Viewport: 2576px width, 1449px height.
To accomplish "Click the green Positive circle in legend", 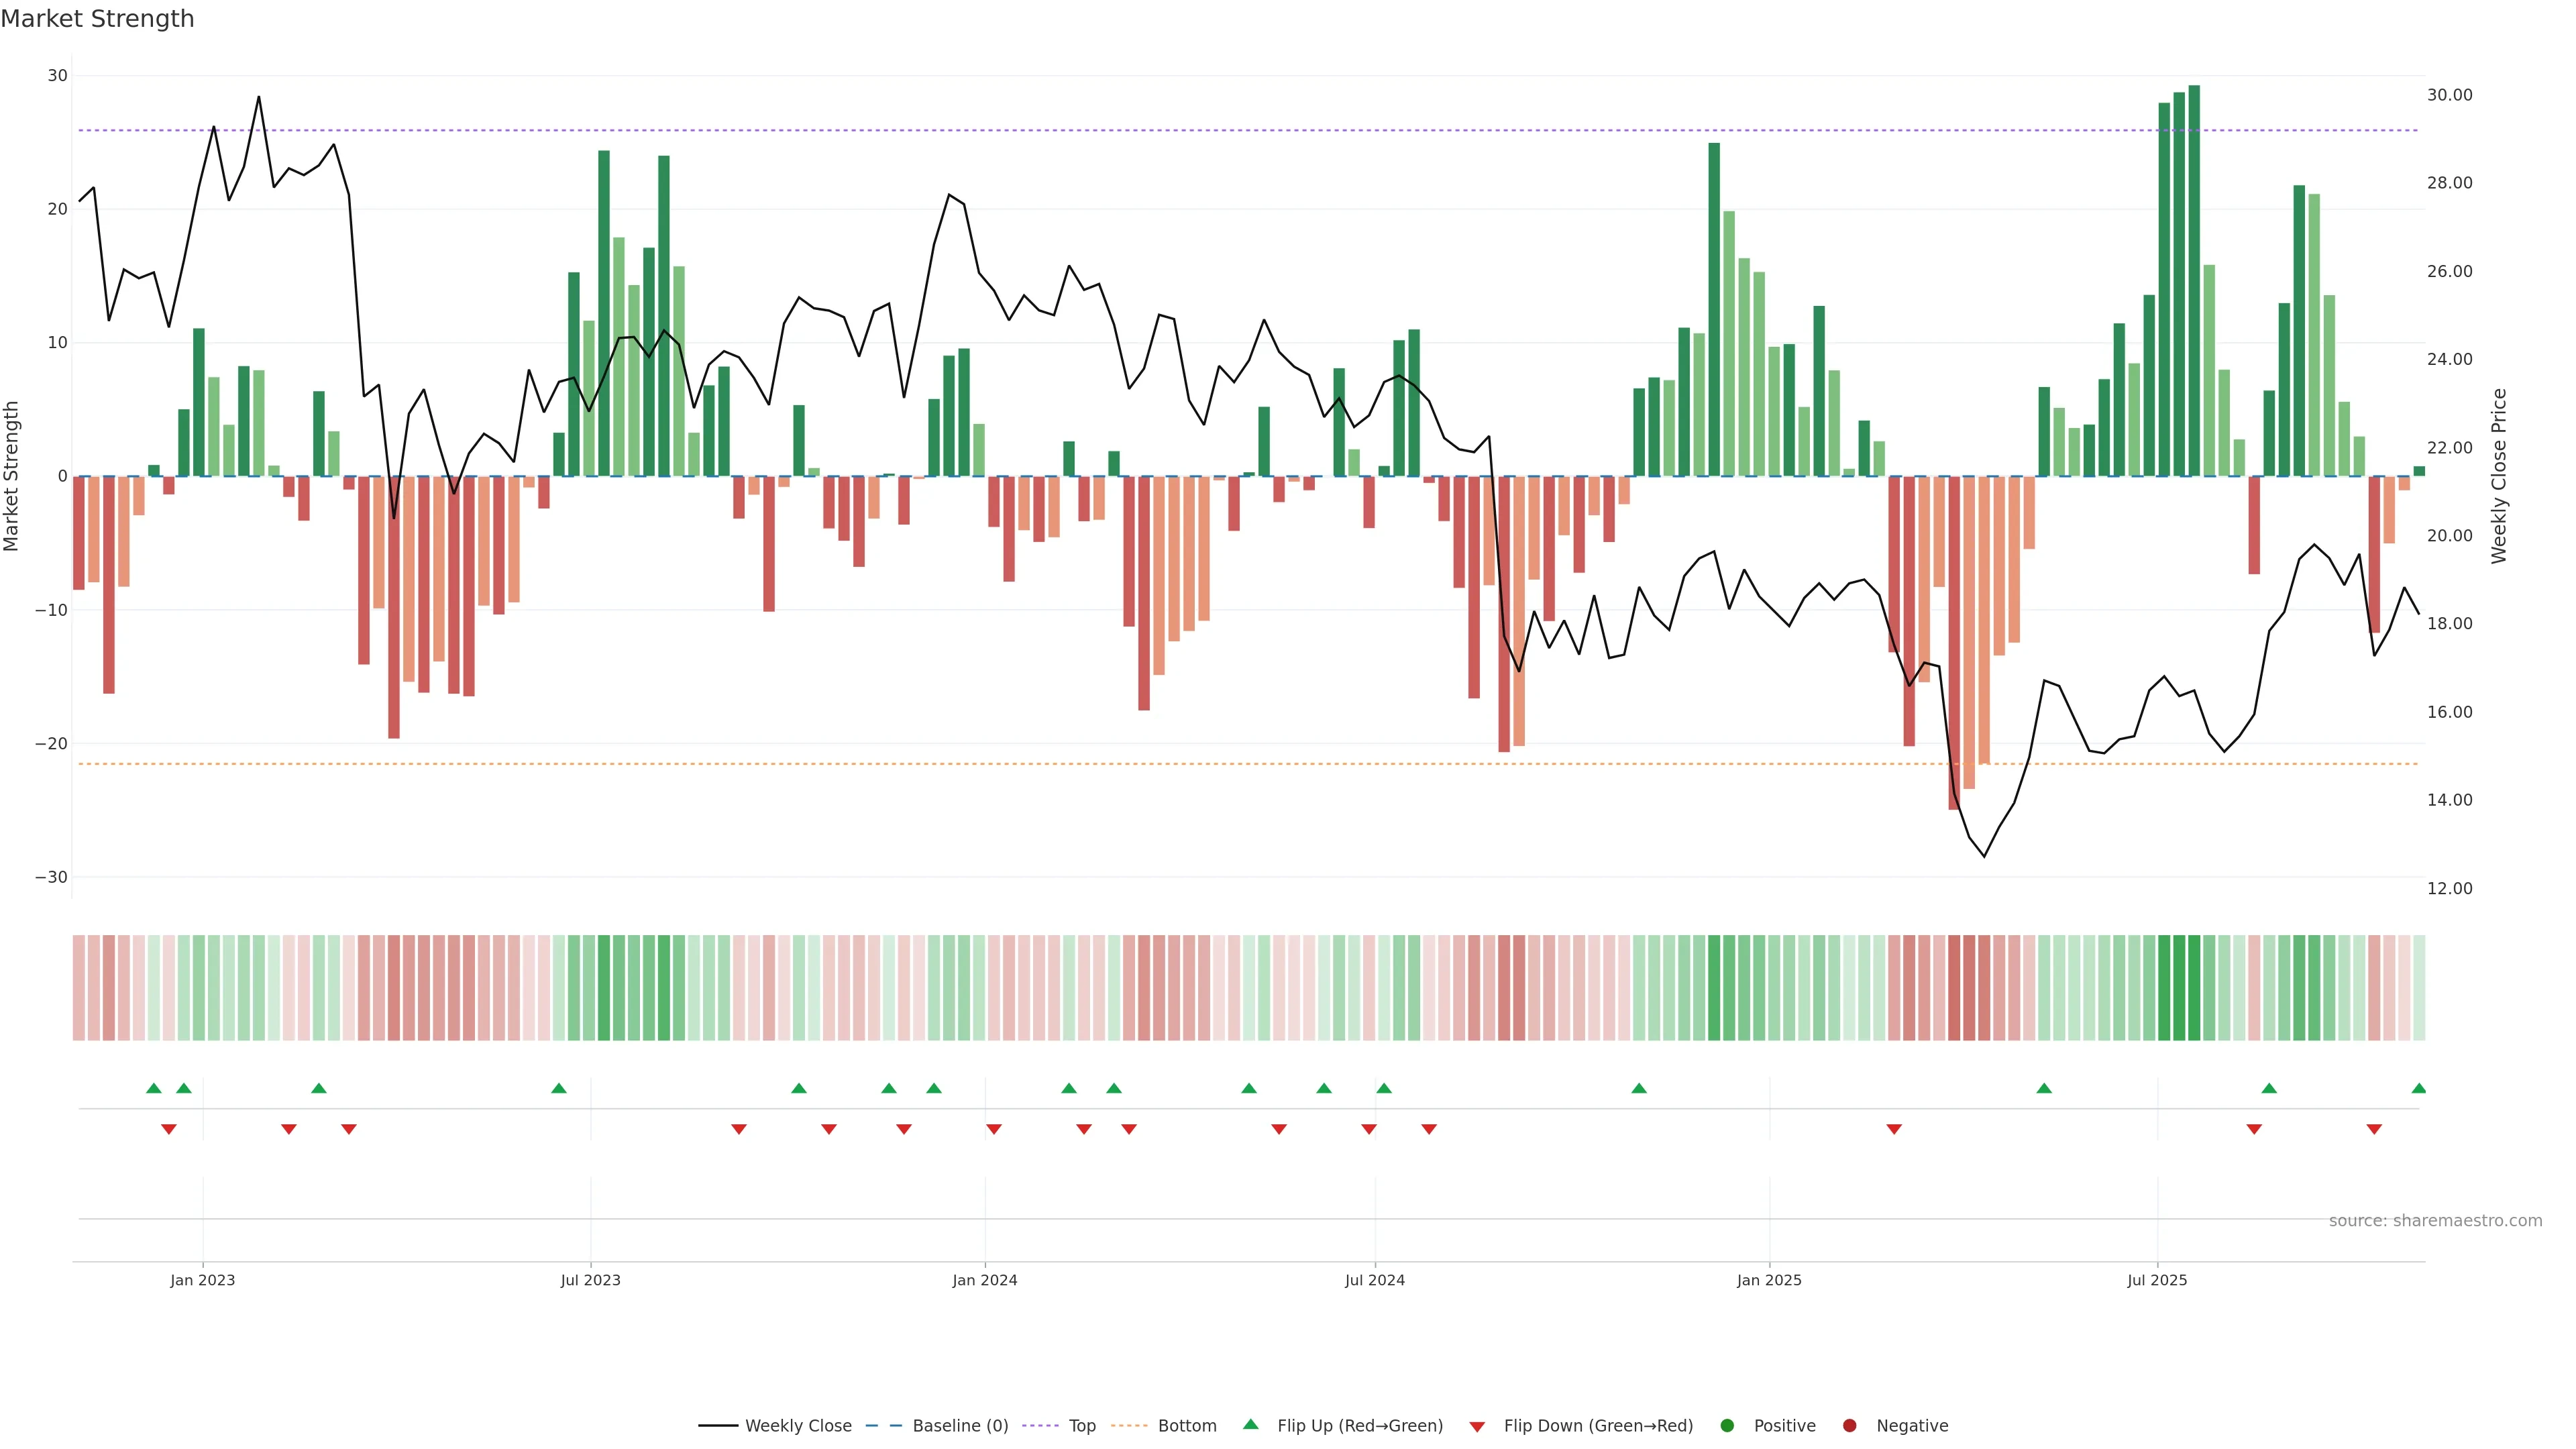I will coord(1727,1426).
